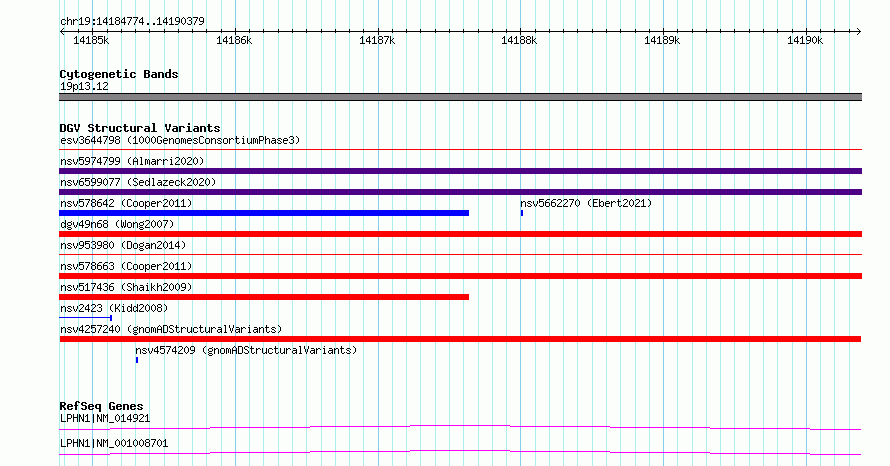This screenshot has height=466, width=890.
Task: Select the LPHN1 NM_001008701 magenta transcript line
Action: [x=460, y=452]
